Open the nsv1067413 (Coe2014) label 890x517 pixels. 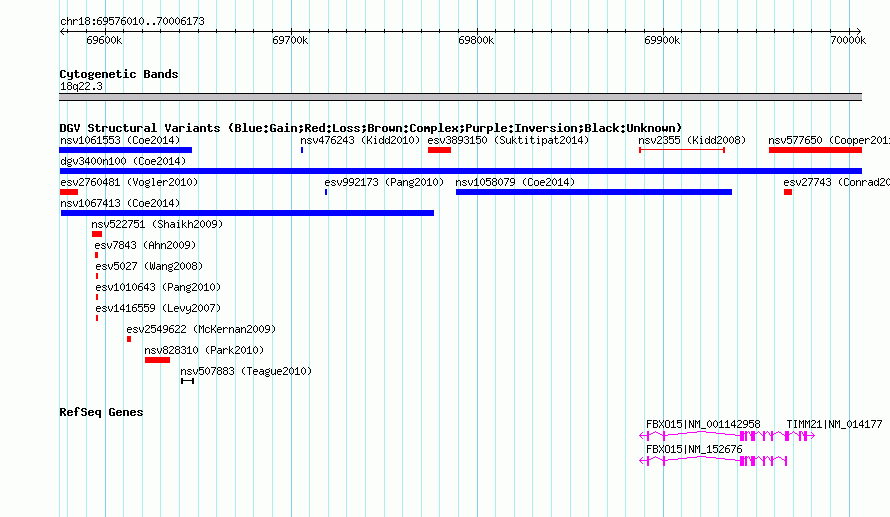120,203
